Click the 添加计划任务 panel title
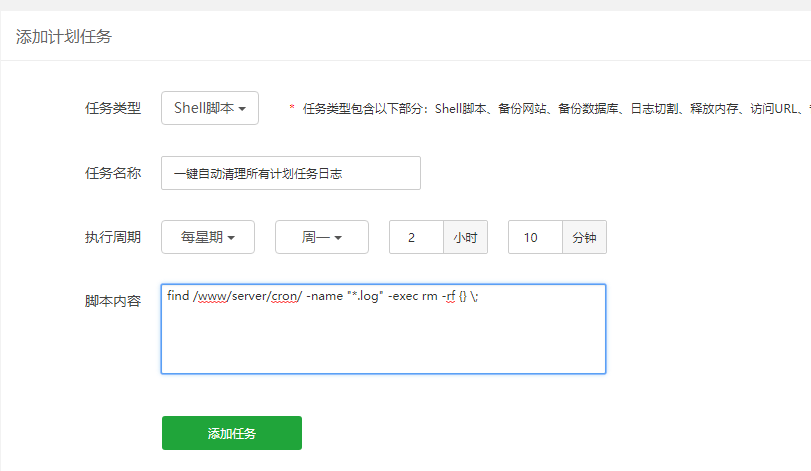Screen dimensions: 811x471 click(x=63, y=37)
